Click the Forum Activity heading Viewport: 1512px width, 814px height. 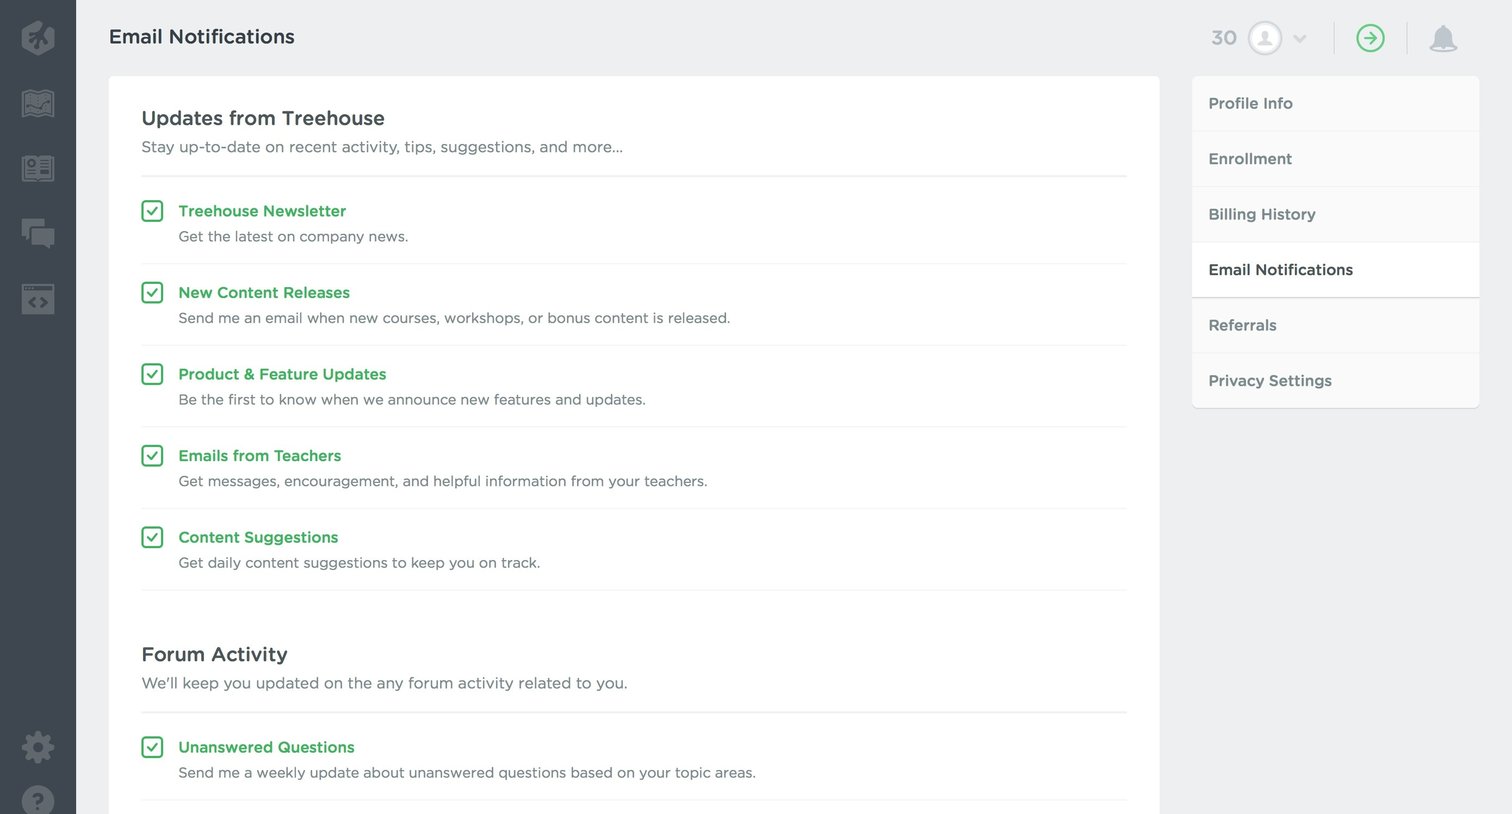point(214,654)
